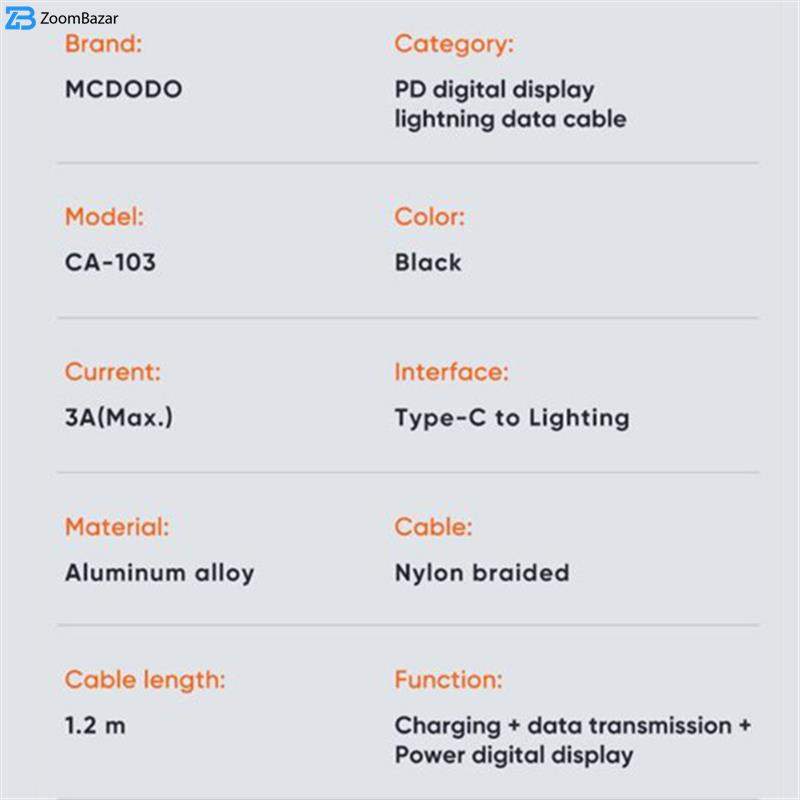This screenshot has width=800, height=800.
Task: Click the ZoomBazar logo icon
Action: [x=20, y=18]
